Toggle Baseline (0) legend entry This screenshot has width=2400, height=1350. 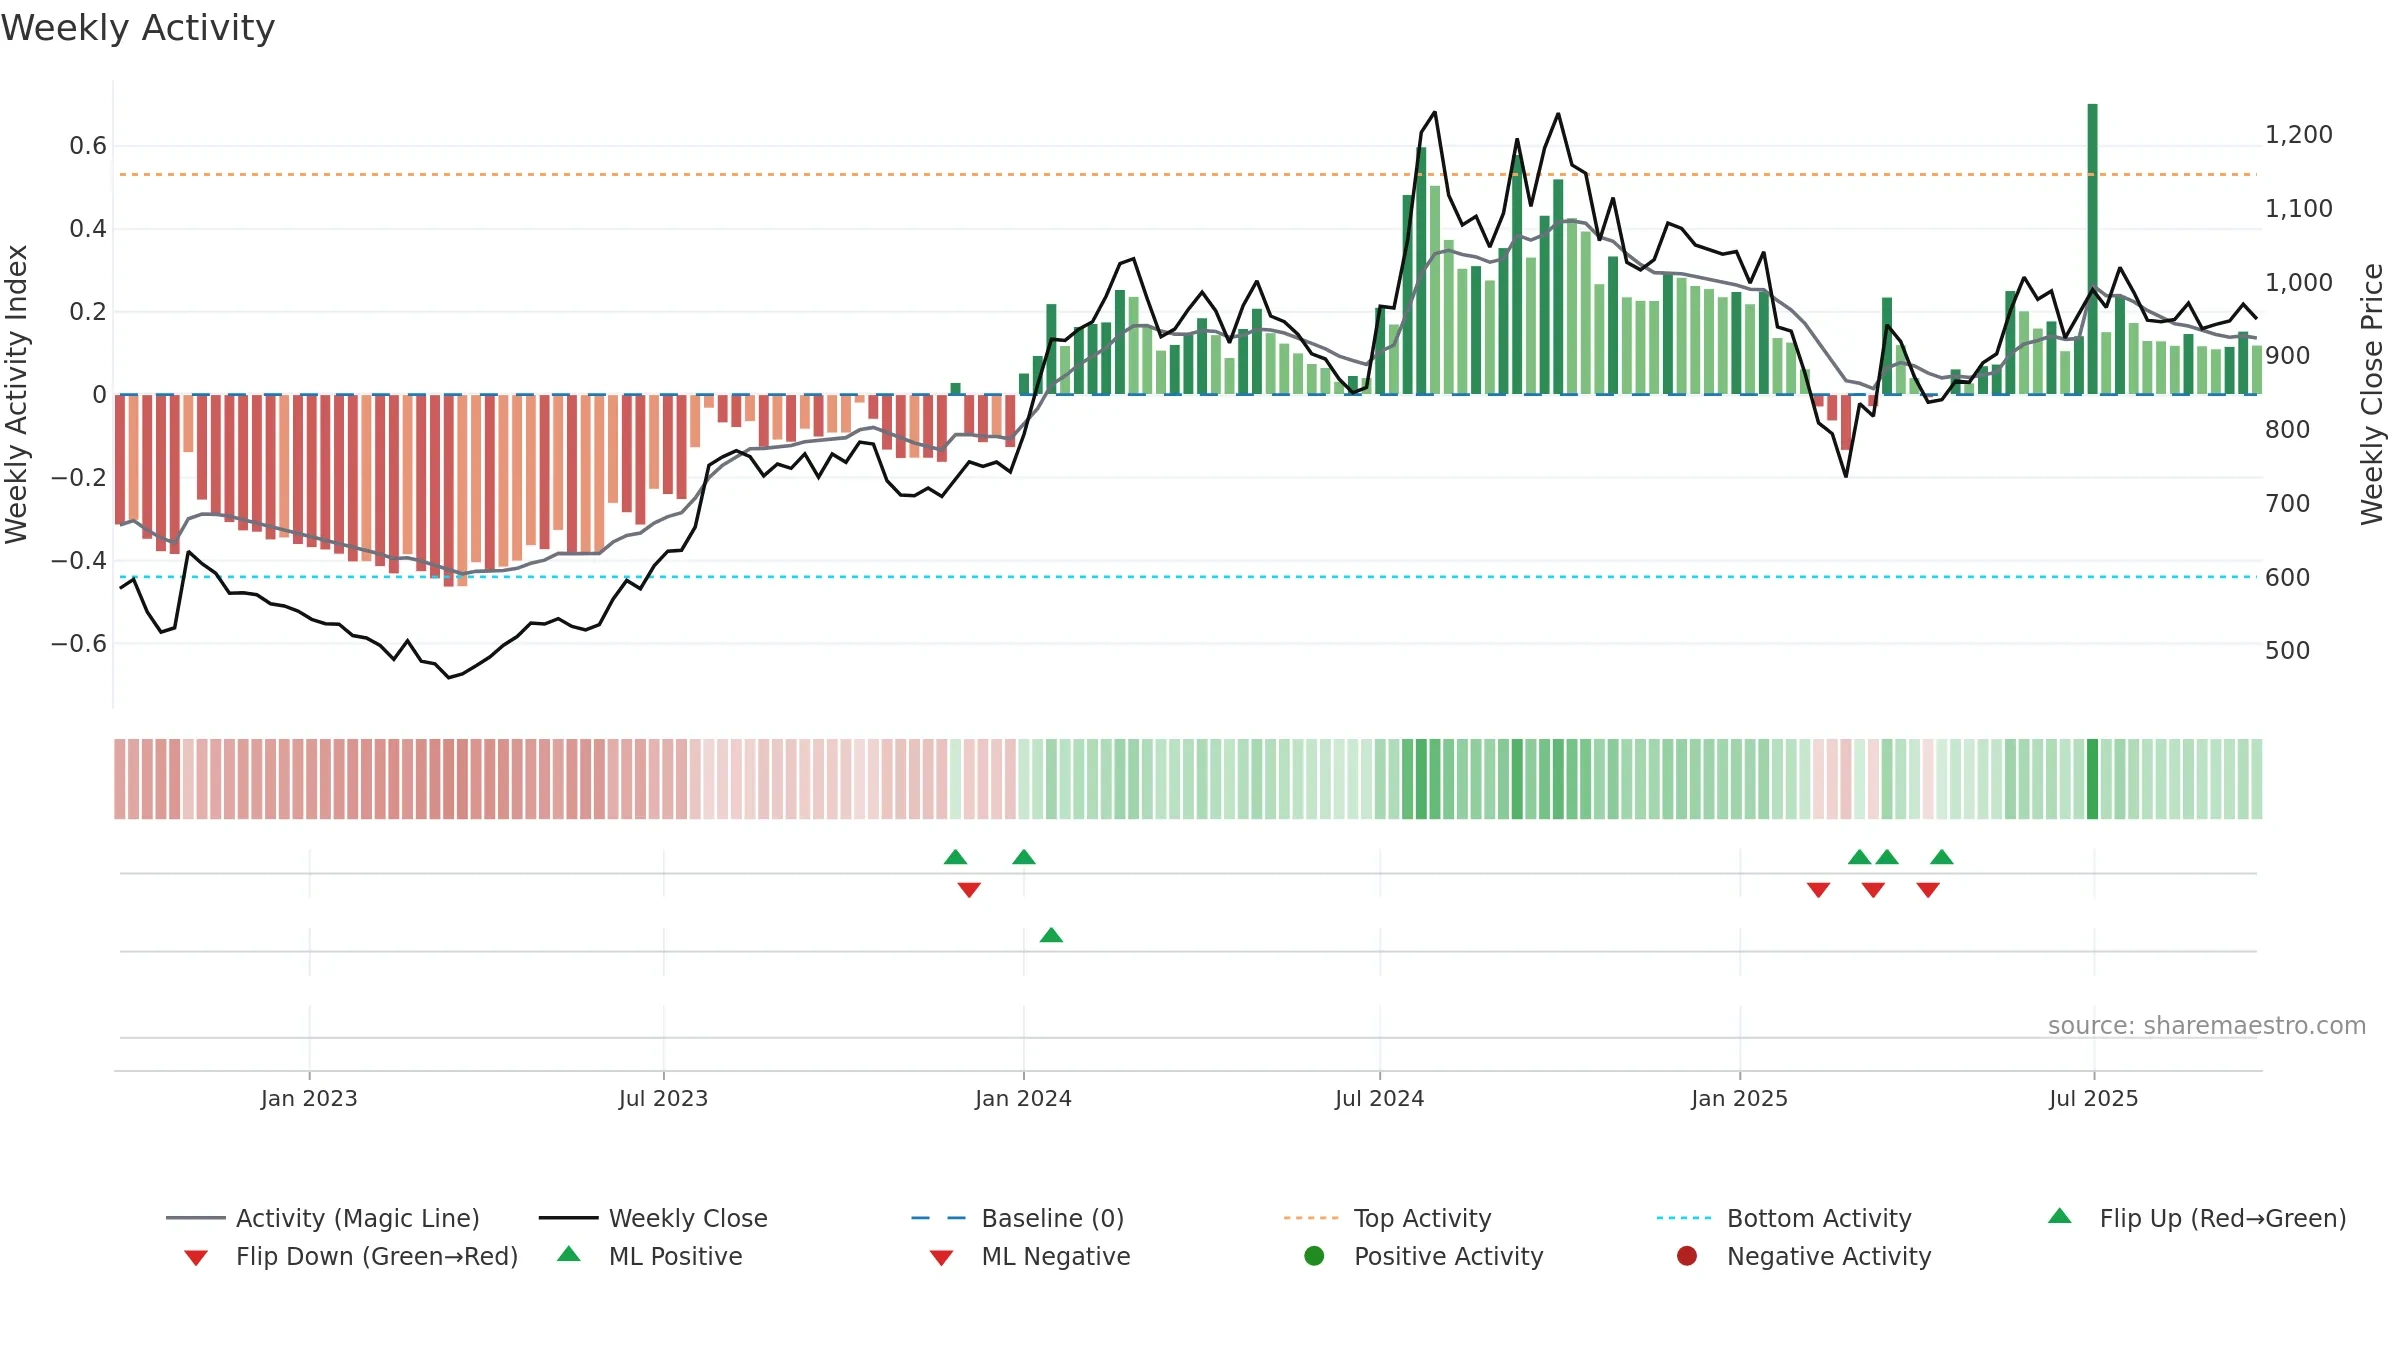coord(1018,1218)
